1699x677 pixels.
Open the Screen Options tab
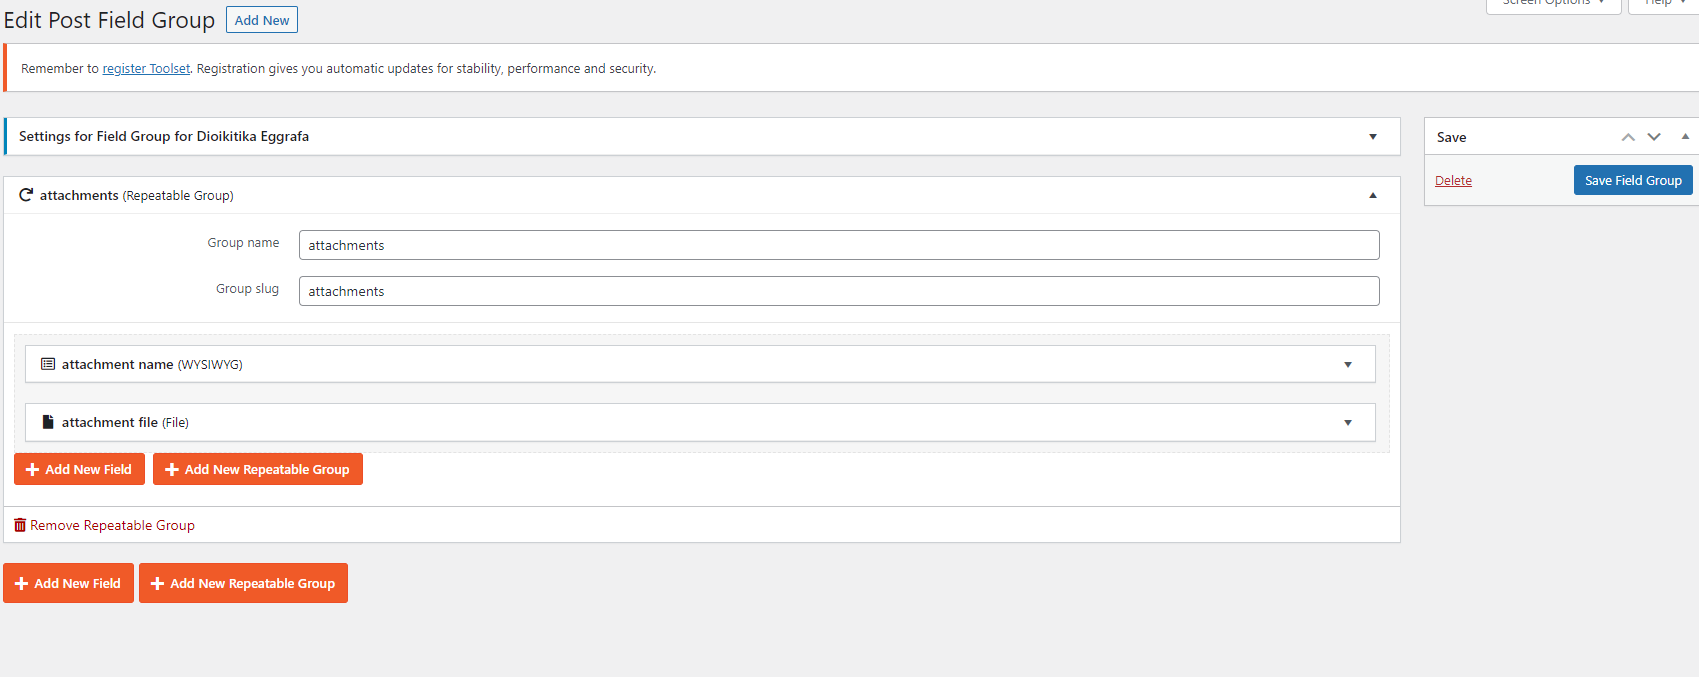click(x=1553, y=3)
